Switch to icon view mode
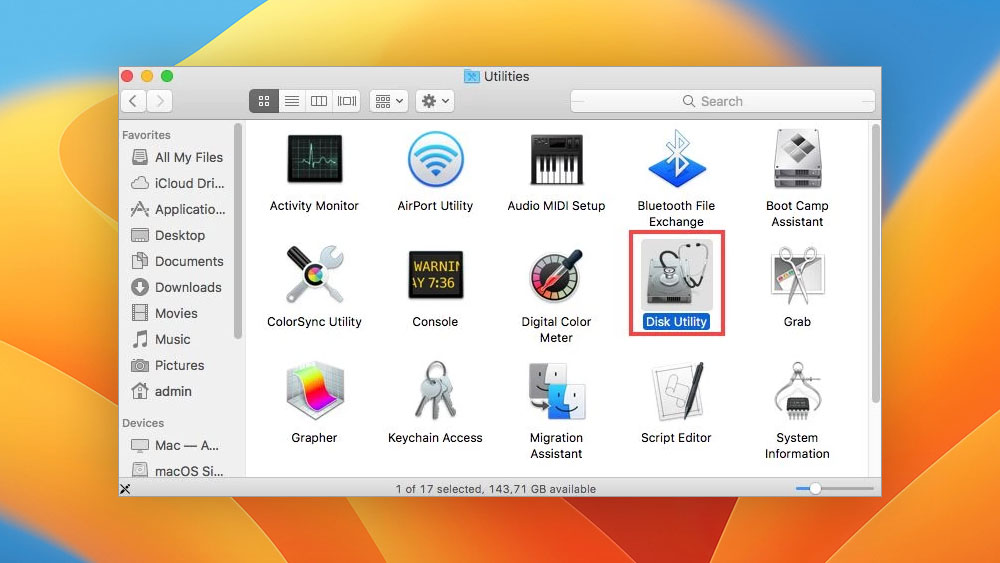Screen dimensions: 1000x563 coord(264,101)
